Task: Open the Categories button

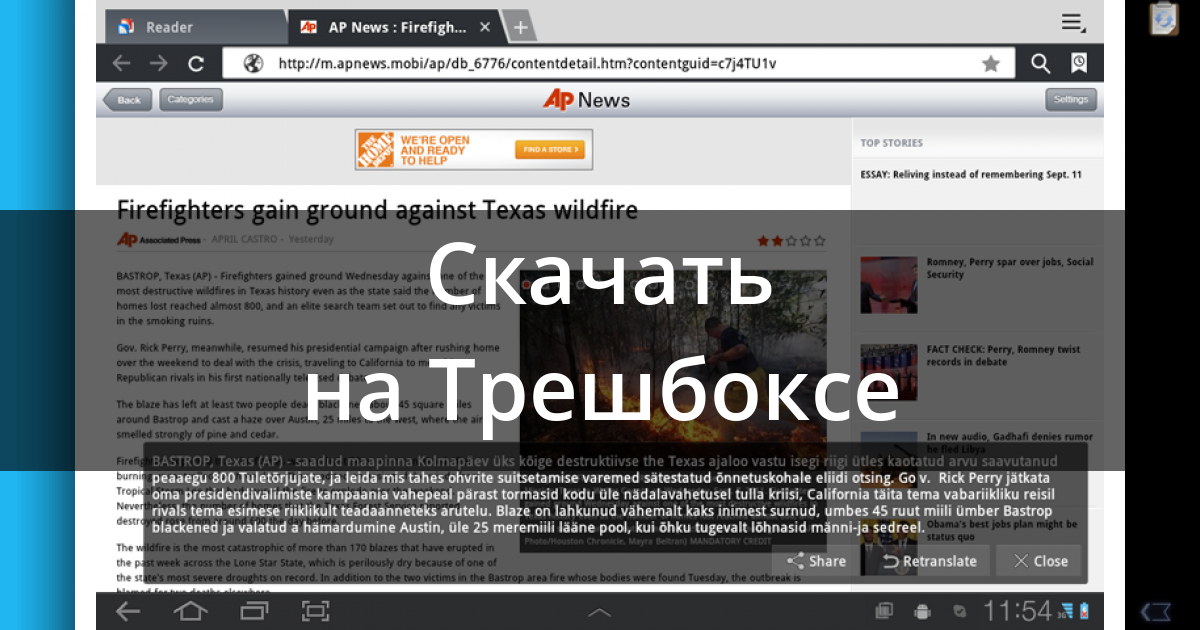Action: click(x=190, y=100)
